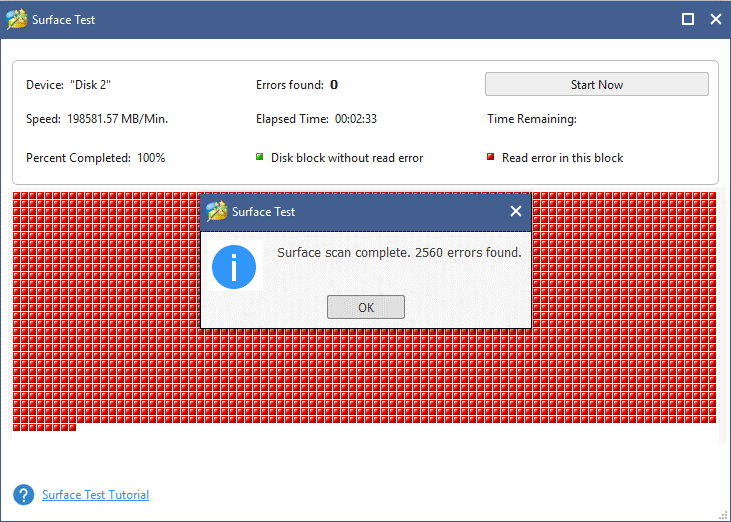Click the green no-read-error legend square
Image resolution: width=731 pixels, height=522 pixels.
point(260,157)
